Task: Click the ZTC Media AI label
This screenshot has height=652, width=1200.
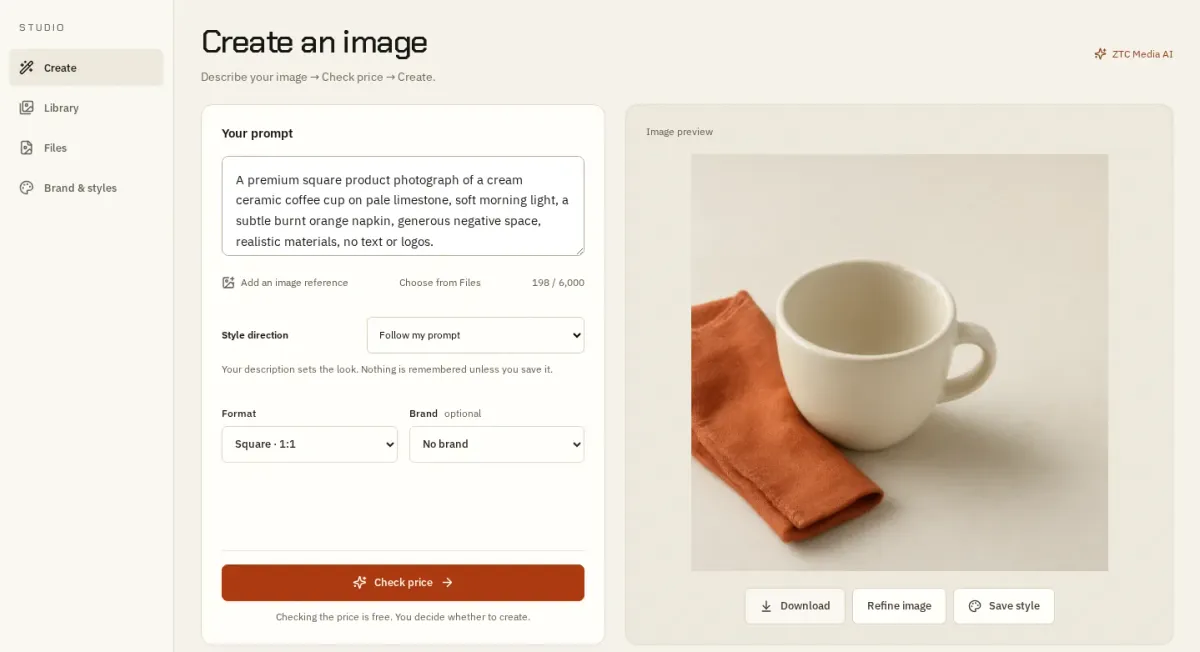Action: (1142, 54)
